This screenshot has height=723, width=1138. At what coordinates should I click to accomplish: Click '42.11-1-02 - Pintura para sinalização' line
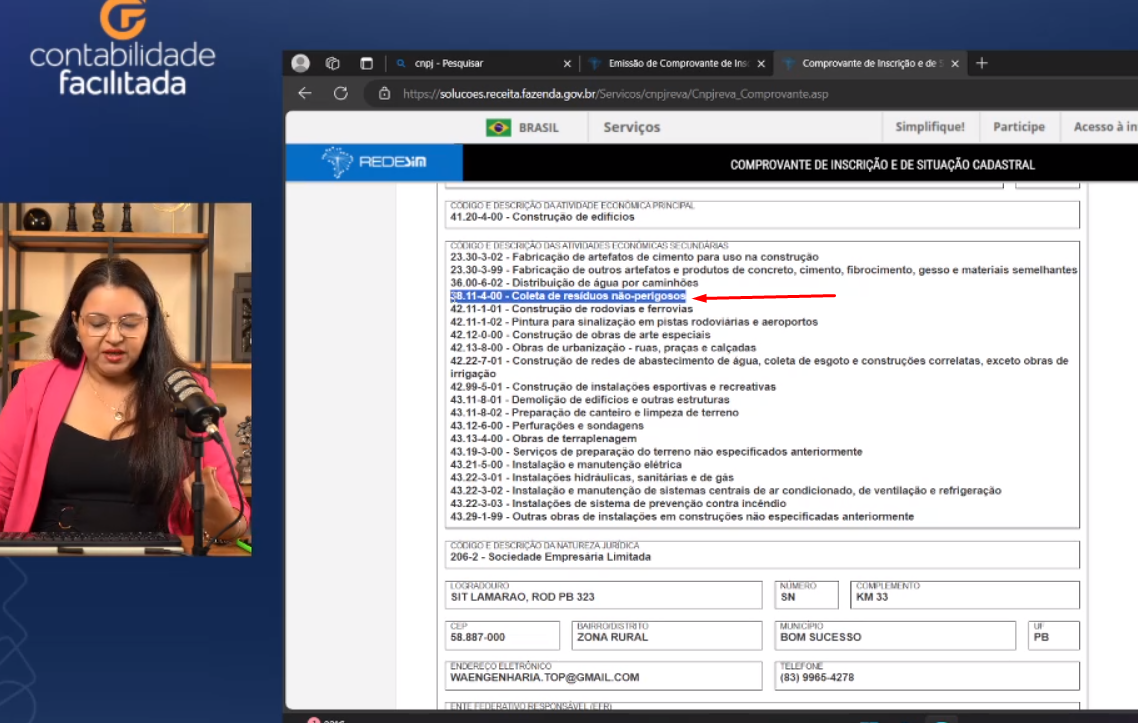point(634,322)
